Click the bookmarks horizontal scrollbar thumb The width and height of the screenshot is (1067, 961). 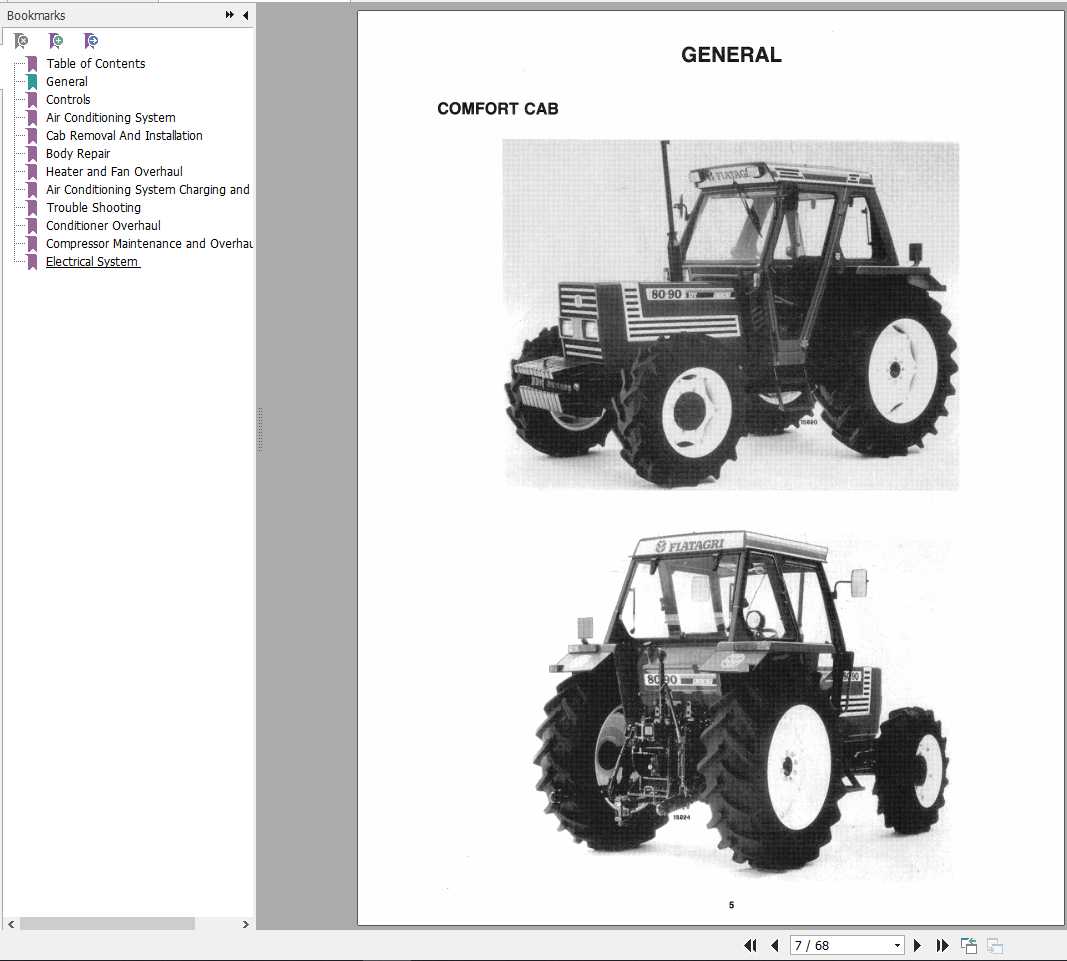click(x=107, y=924)
